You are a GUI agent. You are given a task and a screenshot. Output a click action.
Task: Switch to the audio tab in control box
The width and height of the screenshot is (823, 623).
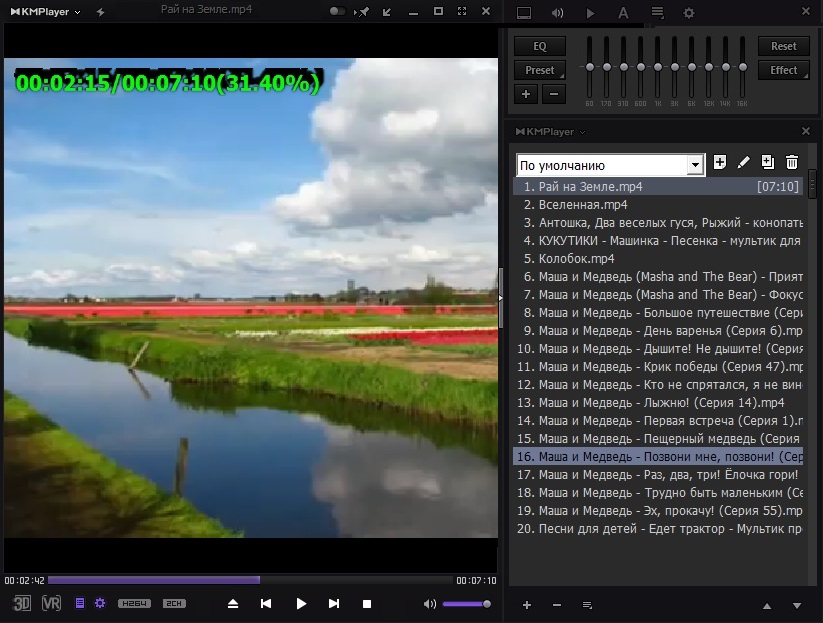point(557,13)
